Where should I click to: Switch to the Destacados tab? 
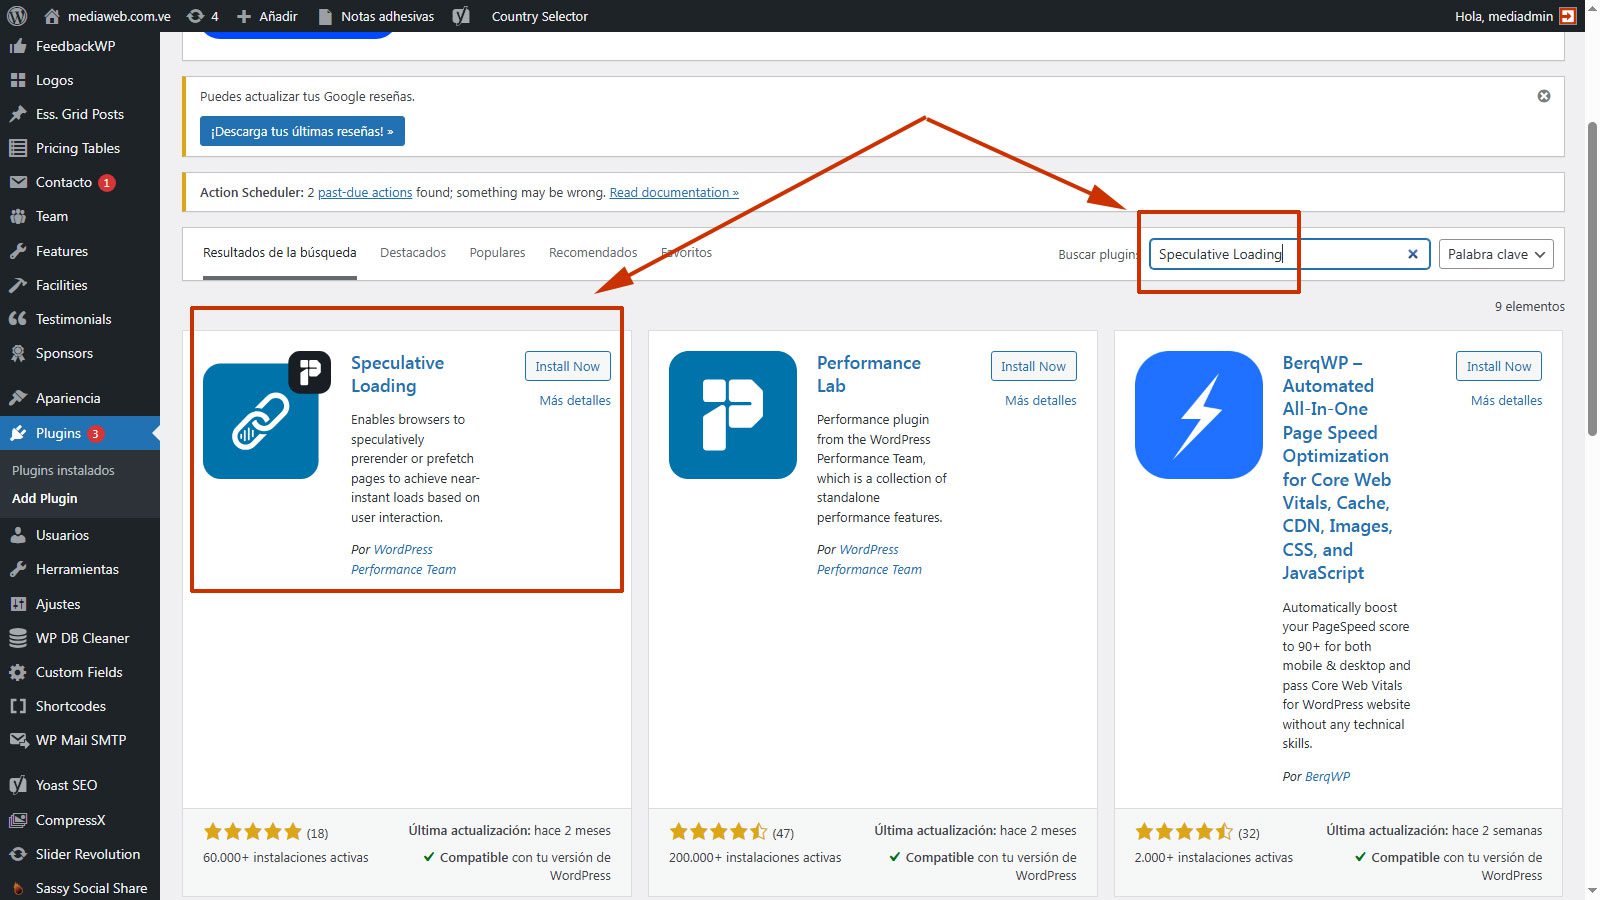click(413, 253)
